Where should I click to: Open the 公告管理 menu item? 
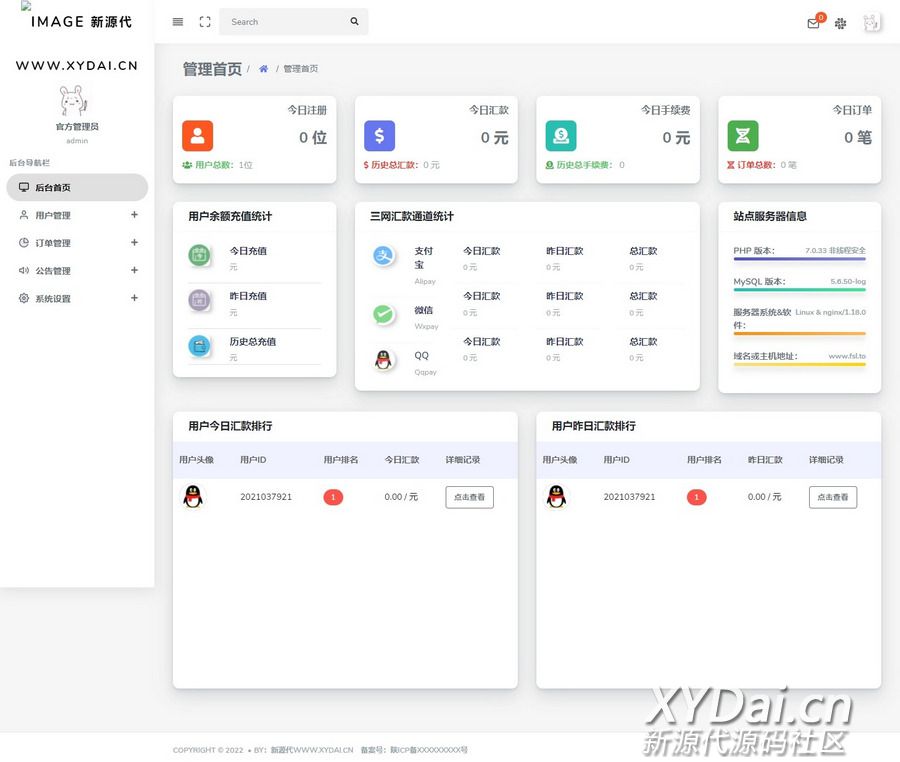77,270
